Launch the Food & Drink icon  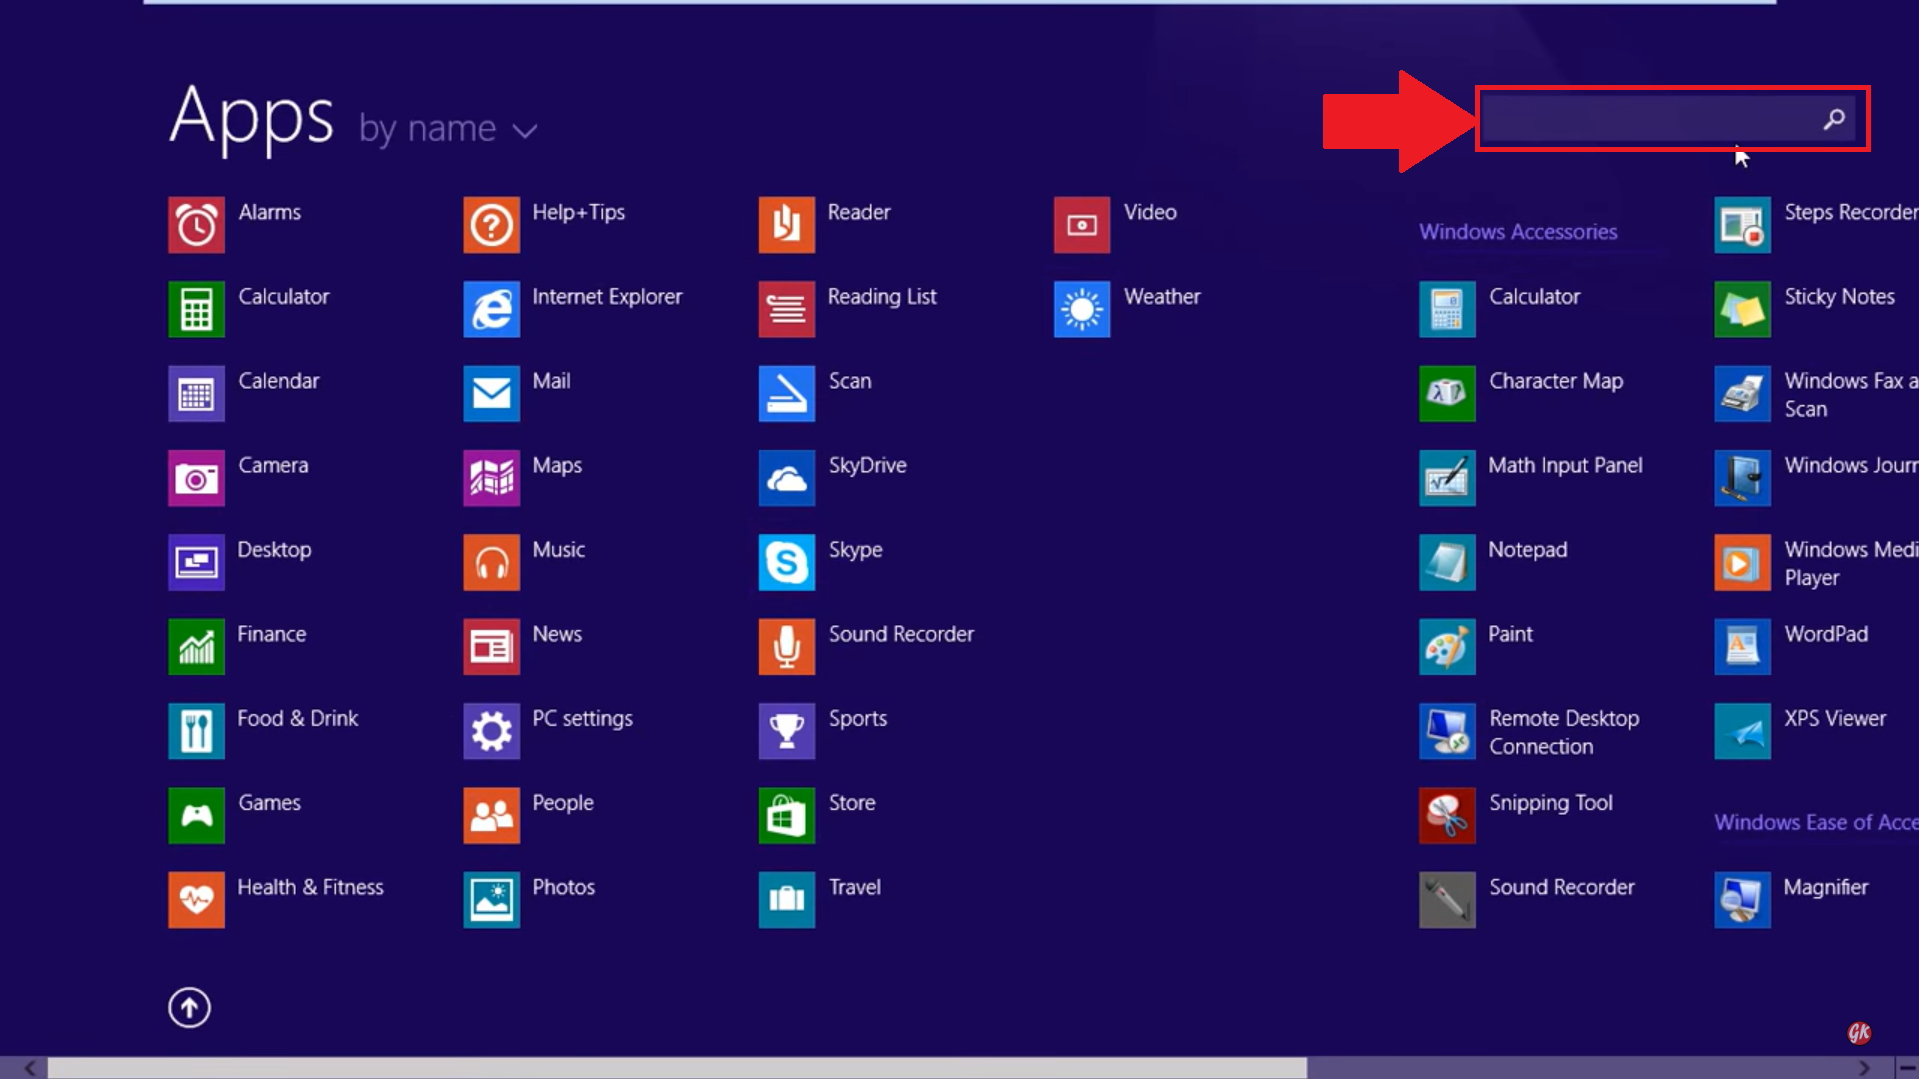196,731
